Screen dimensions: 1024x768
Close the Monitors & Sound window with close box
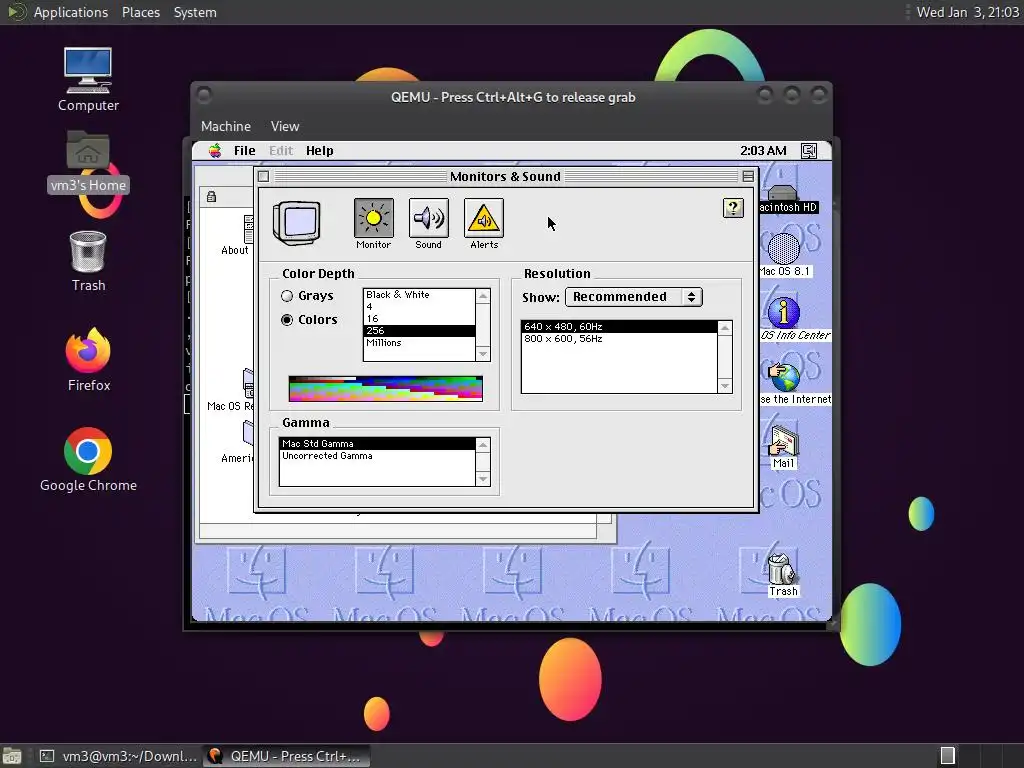[x=263, y=176]
